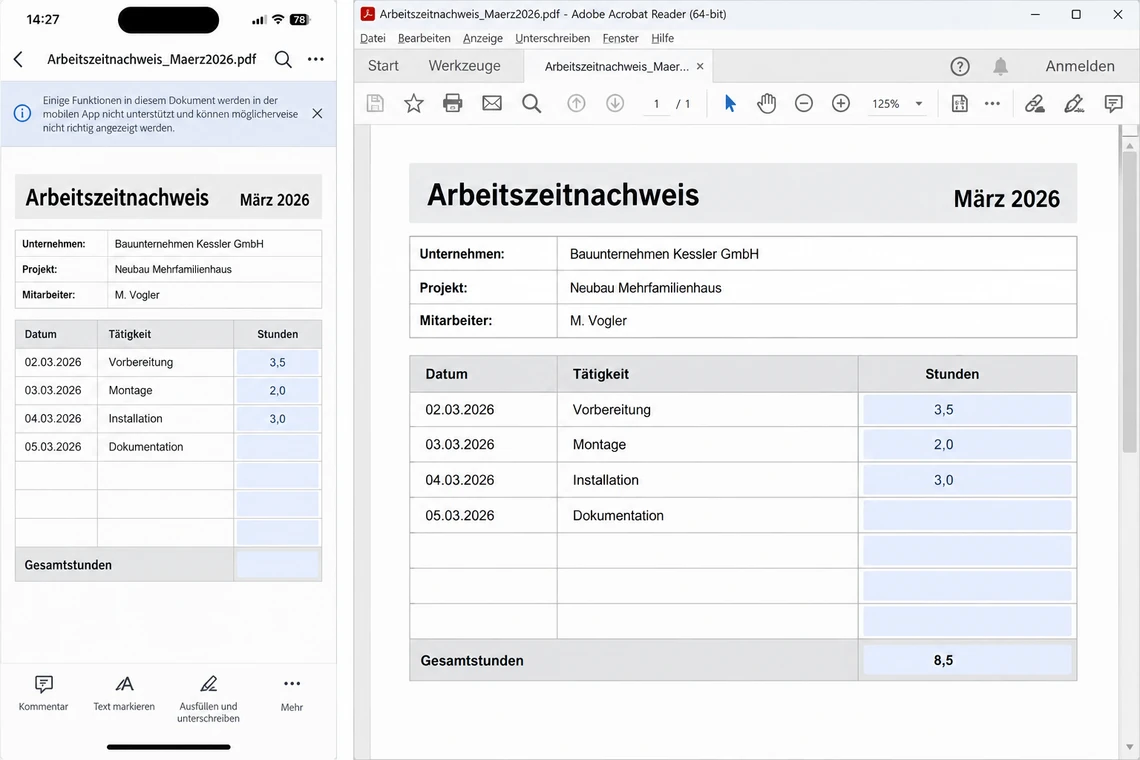Click '04.03.2026' date cell in Acrobat
The image size is (1140, 760).
[x=459, y=480]
